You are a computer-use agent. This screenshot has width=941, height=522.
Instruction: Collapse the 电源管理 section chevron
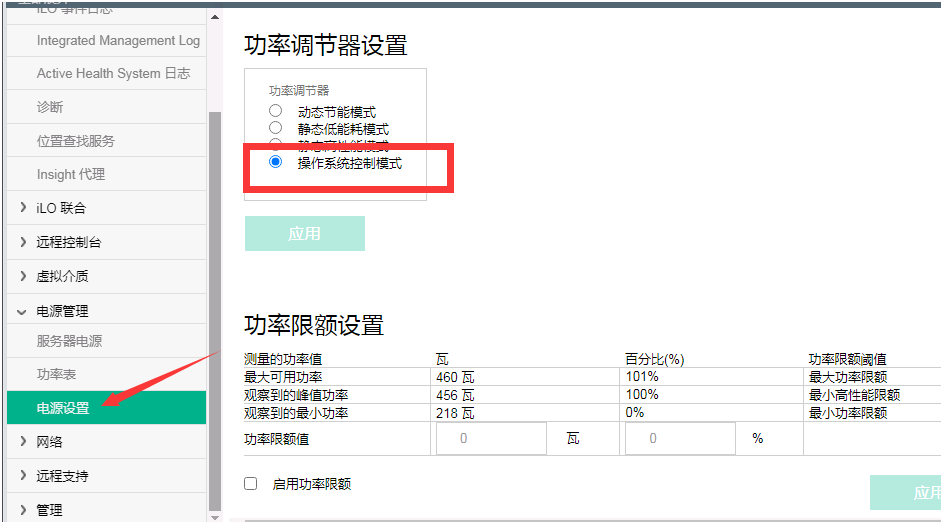coord(23,311)
